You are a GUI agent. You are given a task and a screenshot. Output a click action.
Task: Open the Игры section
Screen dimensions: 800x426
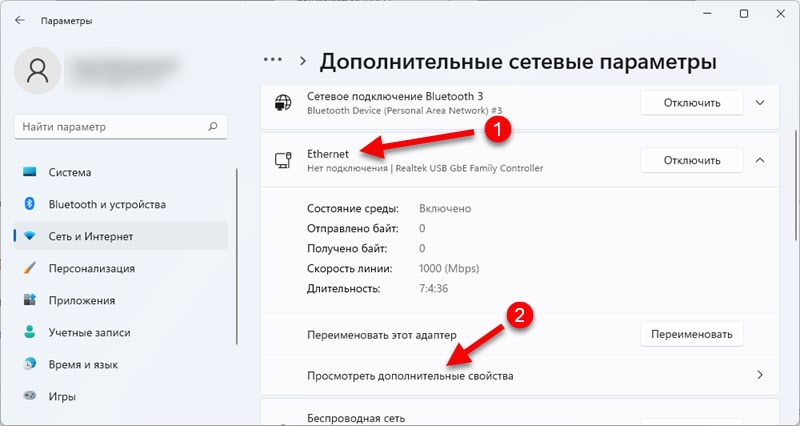click(x=62, y=396)
